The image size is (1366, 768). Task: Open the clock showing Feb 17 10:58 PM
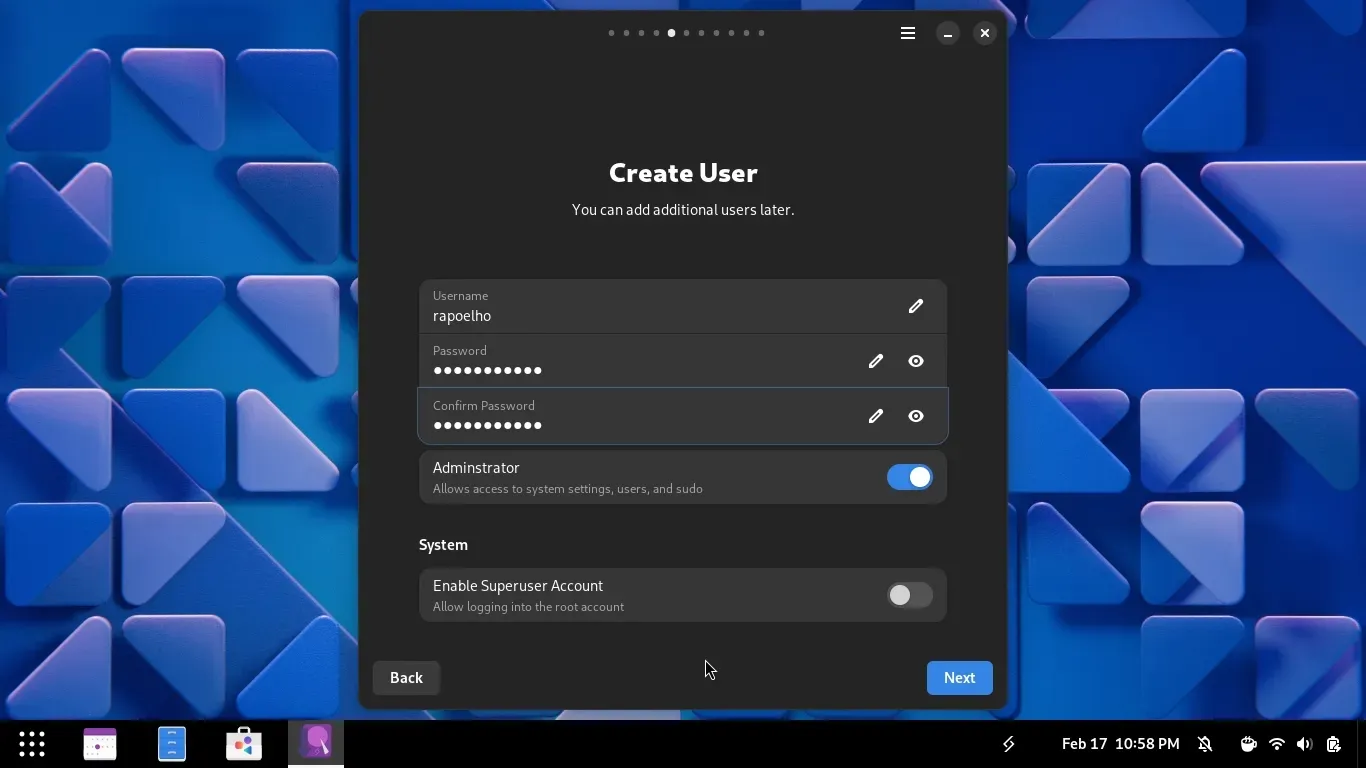pyautogui.click(x=1120, y=744)
